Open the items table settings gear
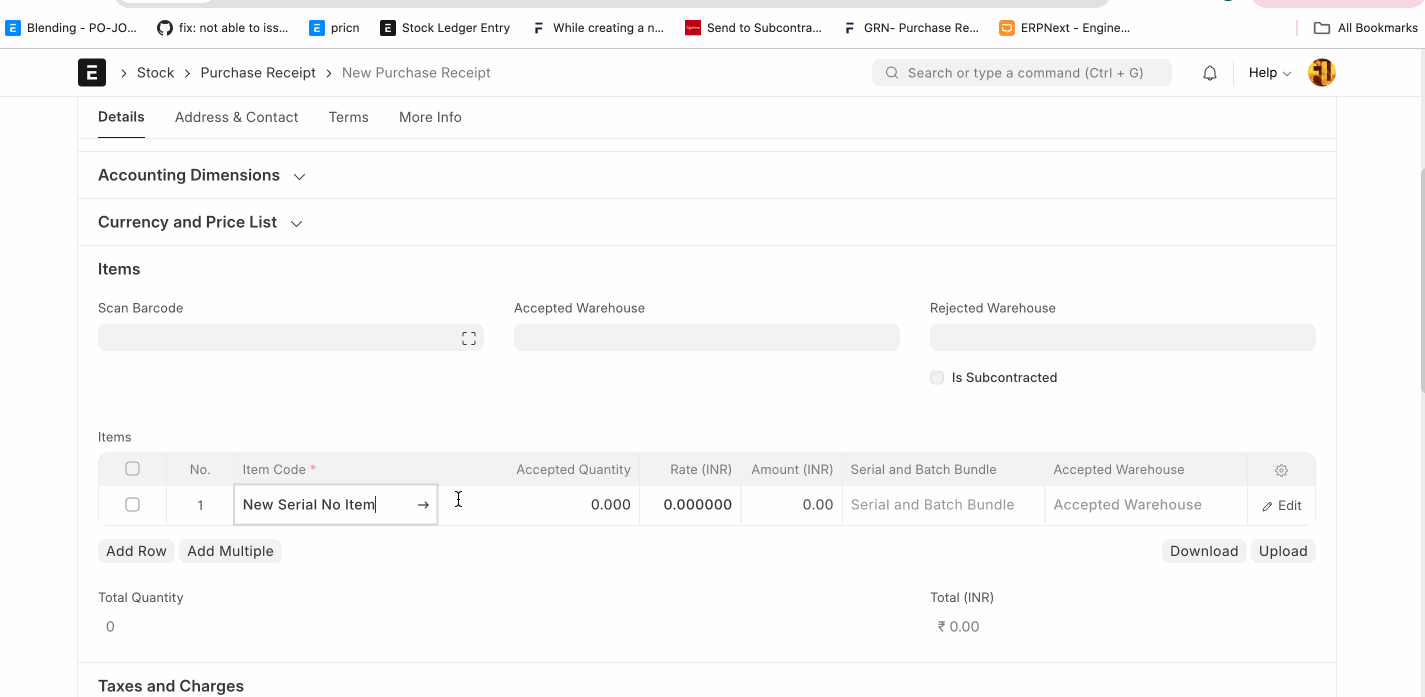Screen dimensions: 1425x697 coord(1281,470)
